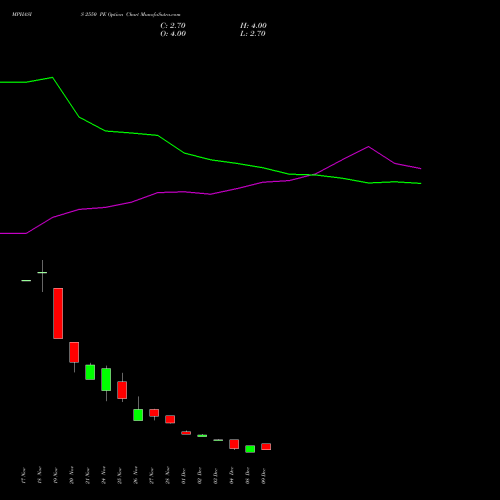Screen dimensions: 500x500
Task: Click the '20 Nov' date axis label
Action: (x=71, y=476)
